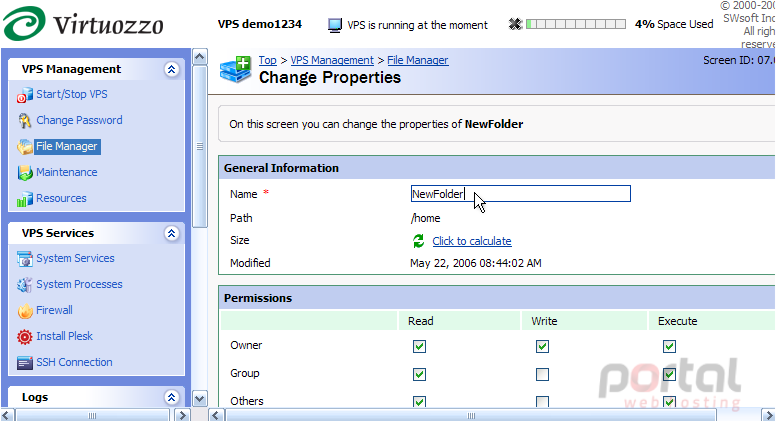
Task: Click the Firewall flame icon
Action: click(x=25, y=311)
